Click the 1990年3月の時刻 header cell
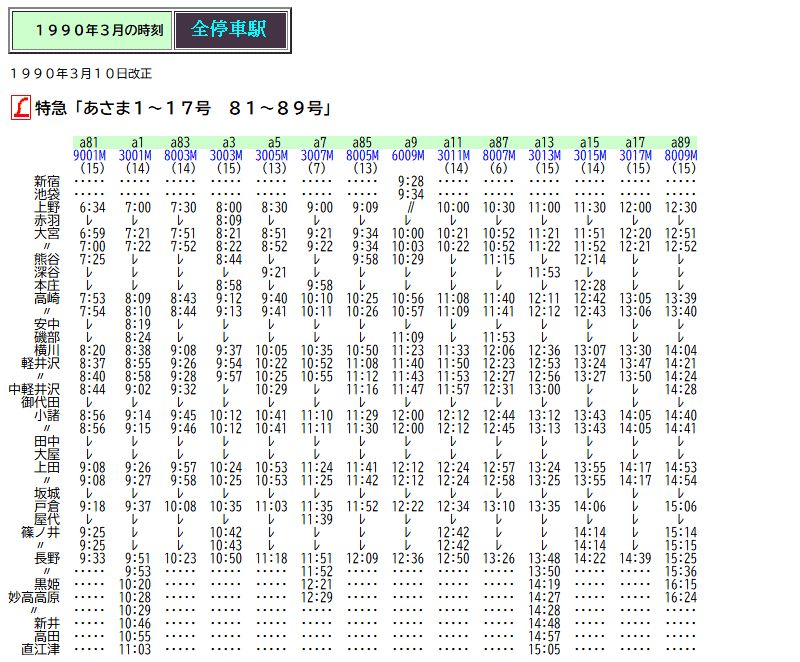The height and width of the screenshot is (662, 800). (x=92, y=30)
